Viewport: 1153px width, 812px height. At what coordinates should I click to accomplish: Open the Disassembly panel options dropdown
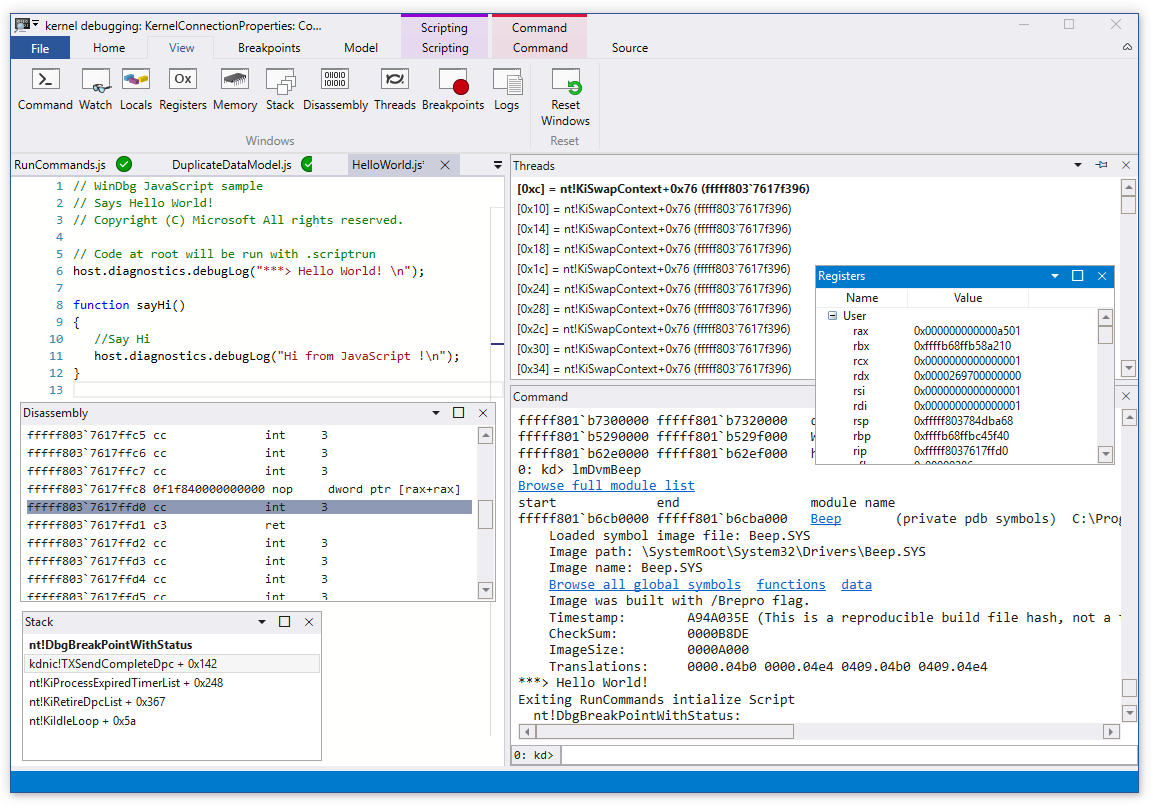tap(436, 413)
